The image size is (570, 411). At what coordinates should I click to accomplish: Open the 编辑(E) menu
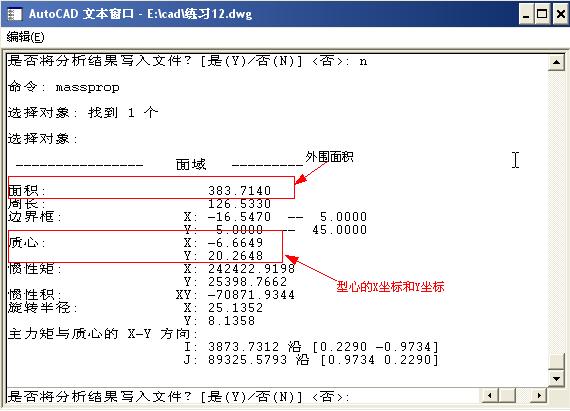(x=25, y=37)
